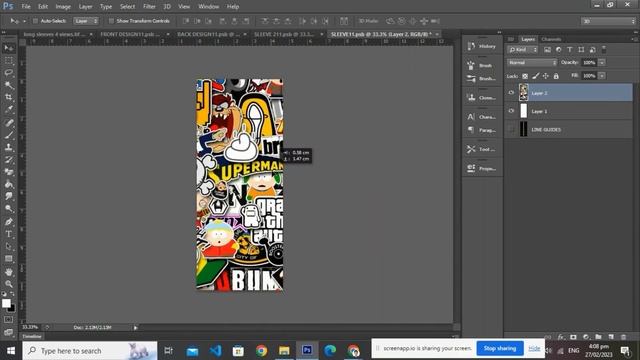640x360 pixels.
Task: Open the 3D workspace dropdown
Action: tap(608, 21)
